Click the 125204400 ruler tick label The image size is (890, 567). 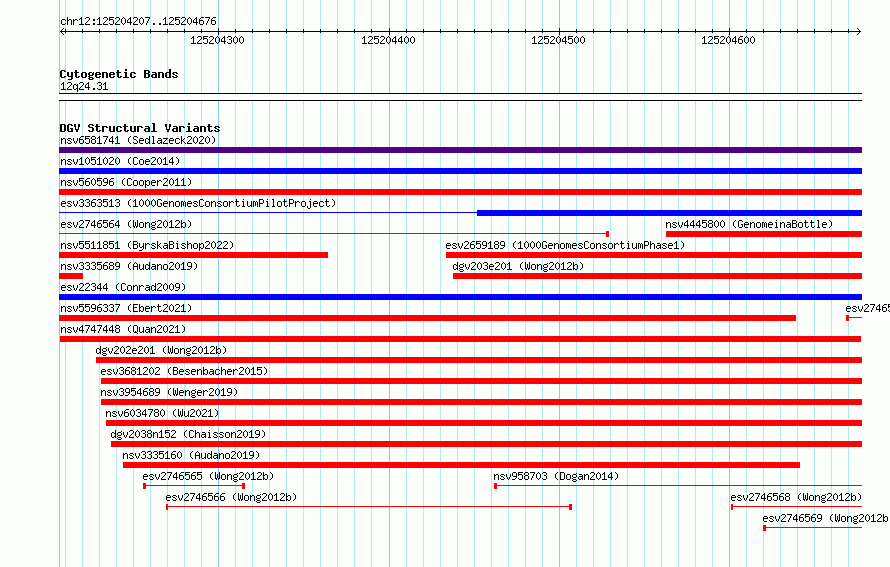coord(388,40)
